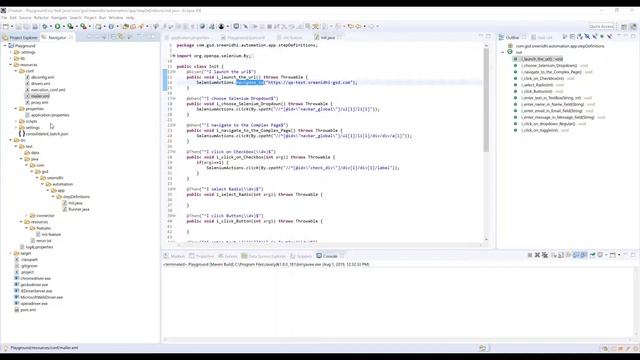This screenshot has width=640, height=360.
Task: Toggle Link with Editor in Project Explorer
Action: point(121,37)
